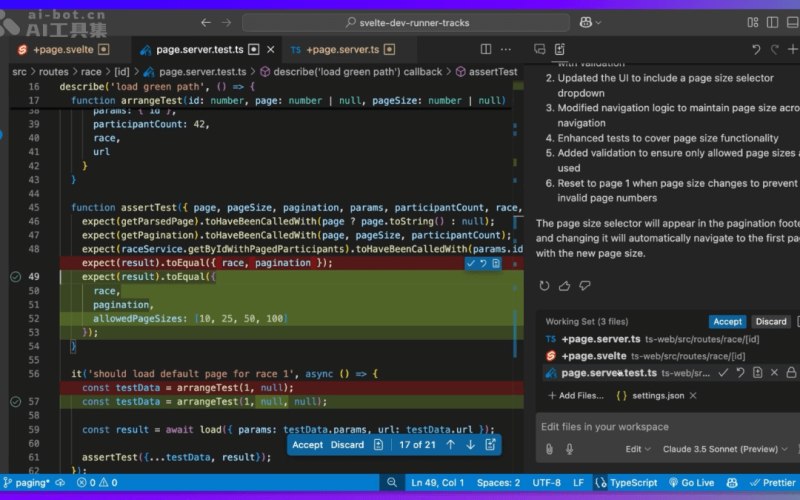Open the editor more actions ellipsis

click(x=506, y=49)
